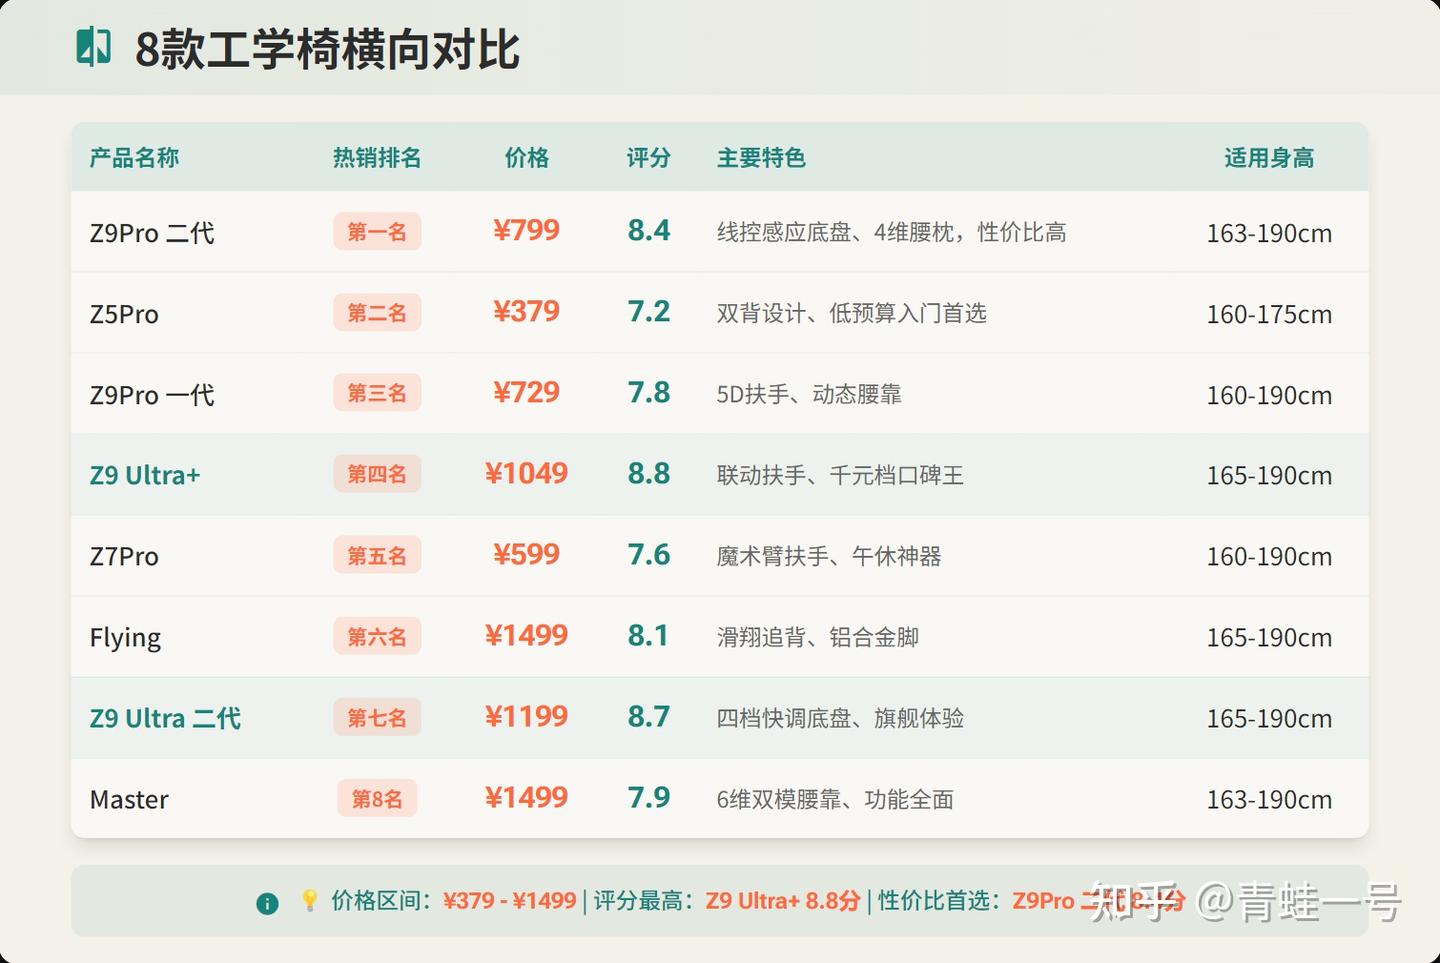This screenshot has width=1440, height=963.
Task: Click the 第三名 rank badge
Action: 377,393
